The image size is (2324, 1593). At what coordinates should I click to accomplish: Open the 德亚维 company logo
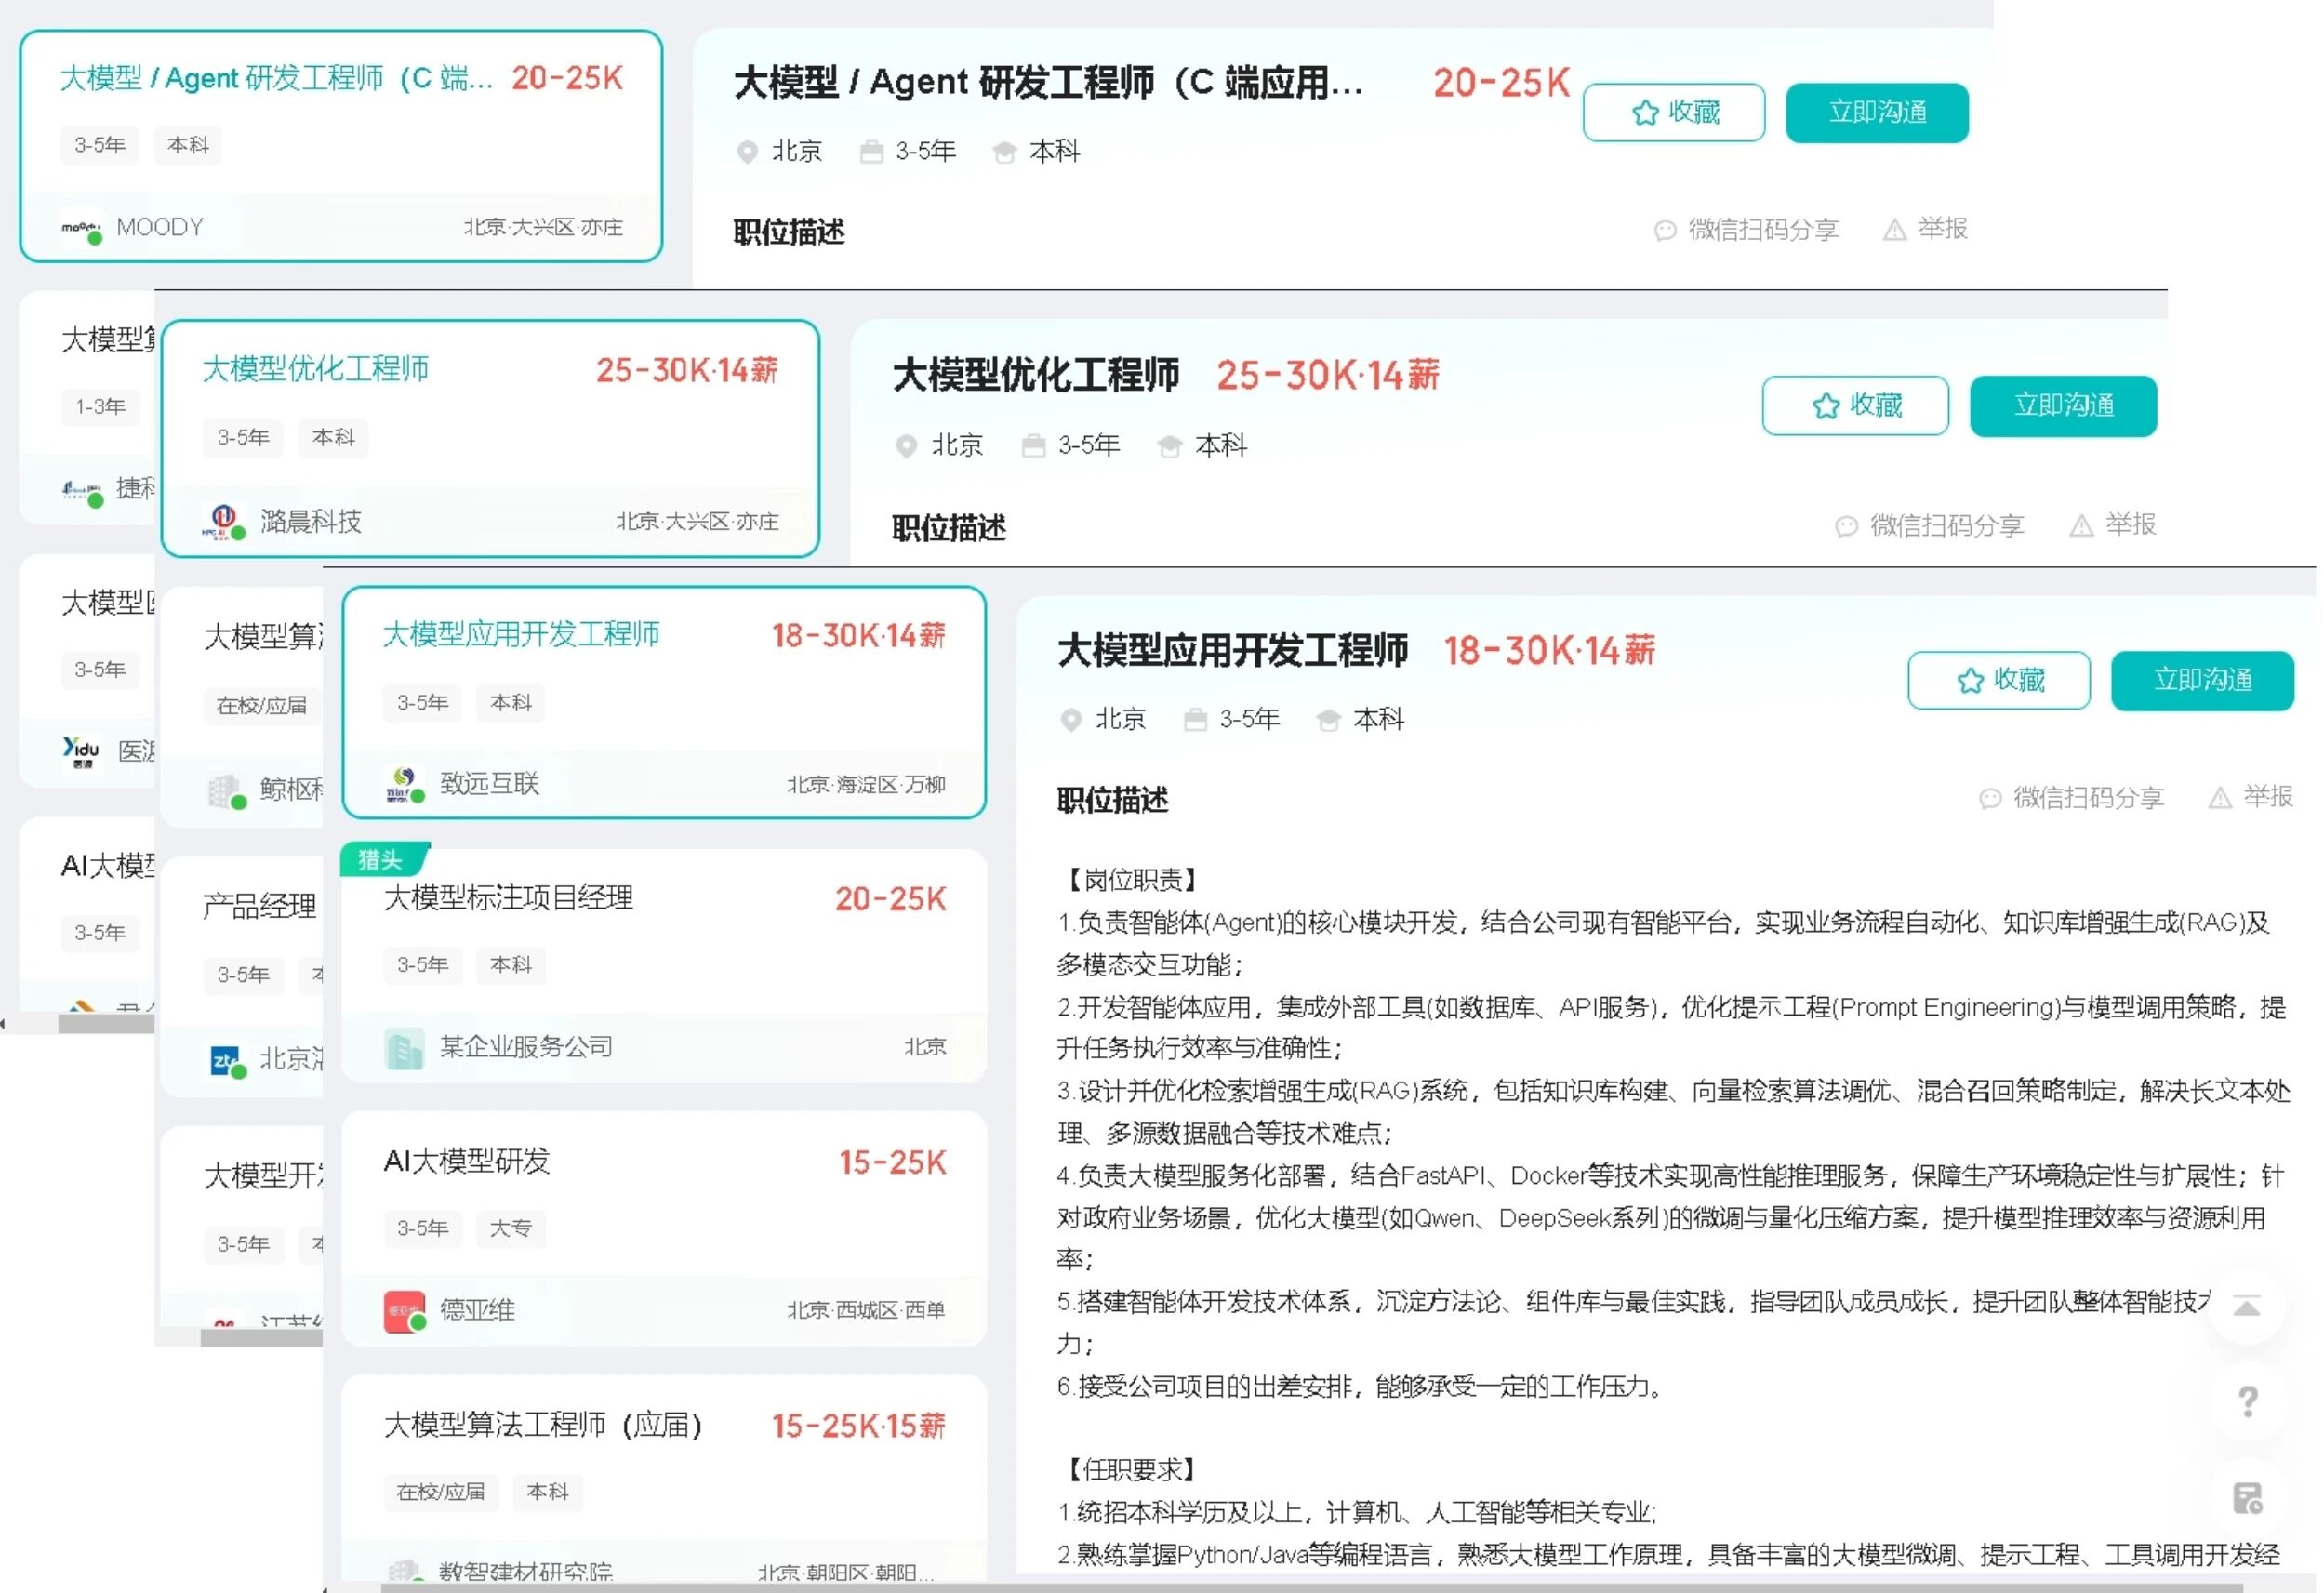pos(404,1311)
